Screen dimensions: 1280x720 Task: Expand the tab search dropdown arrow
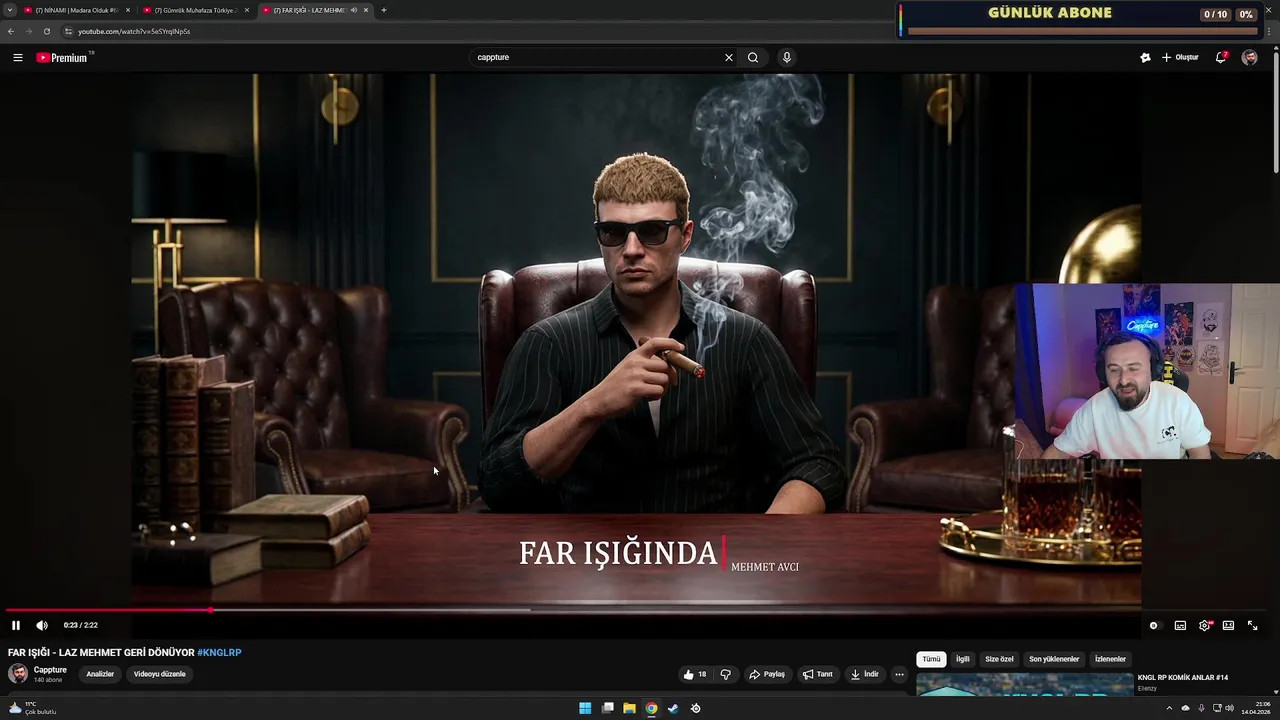tap(10, 10)
